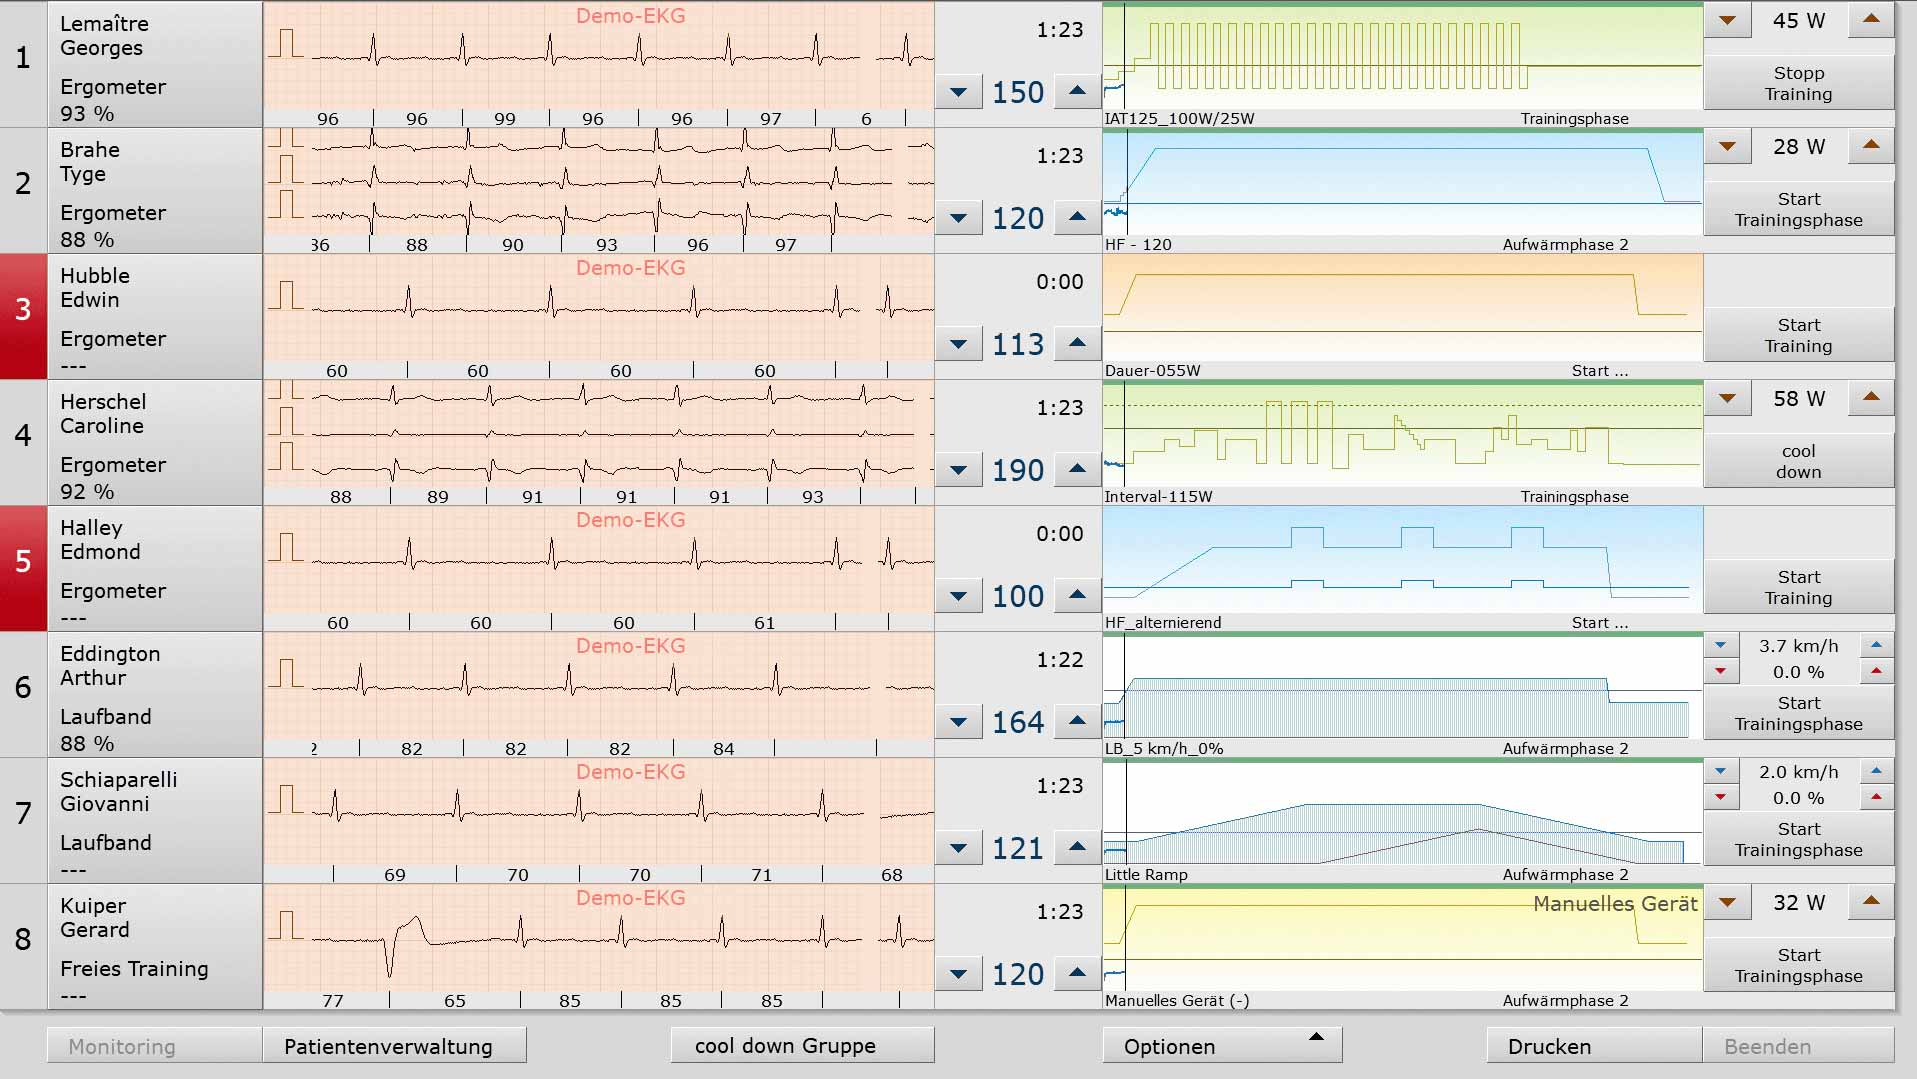The width and height of the screenshot is (1917, 1079).
Task: Decrease 0.0 % incline for Schiaparelli
Action: tap(1721, 798)
